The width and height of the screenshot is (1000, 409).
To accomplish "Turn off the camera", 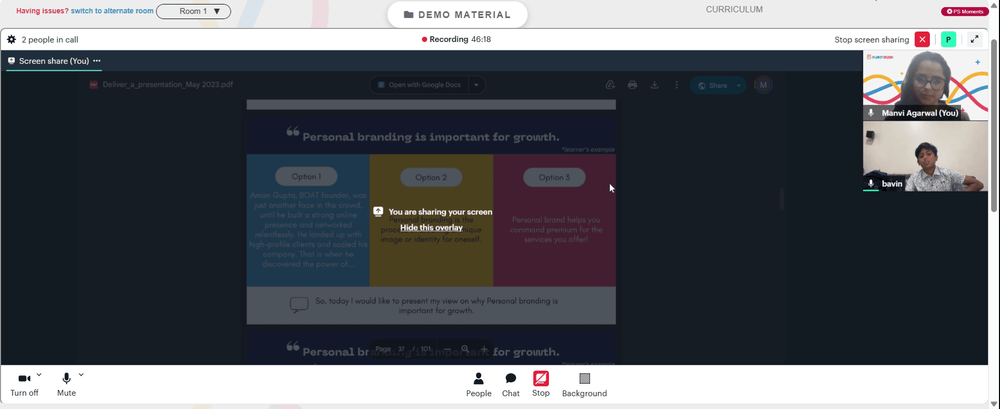I will (x=24, y=385).
